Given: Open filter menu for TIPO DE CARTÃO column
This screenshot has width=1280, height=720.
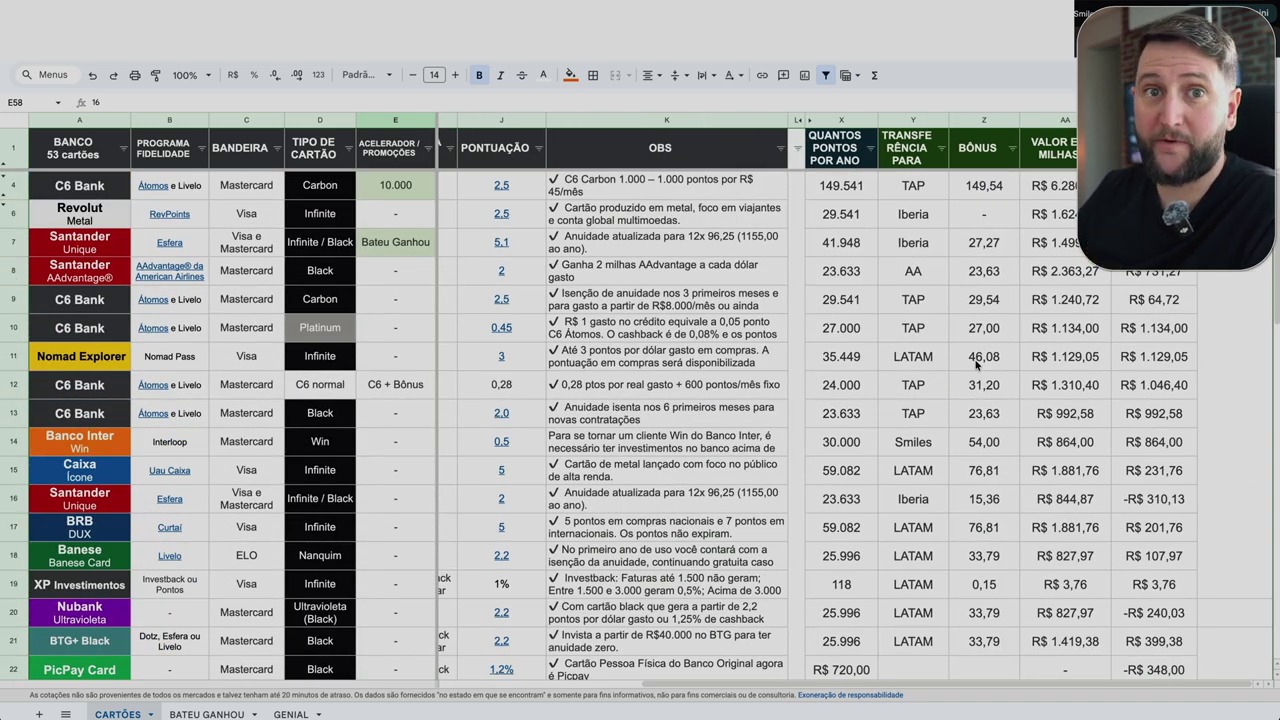Looking at the screenshot, I should tap(347, 149).
